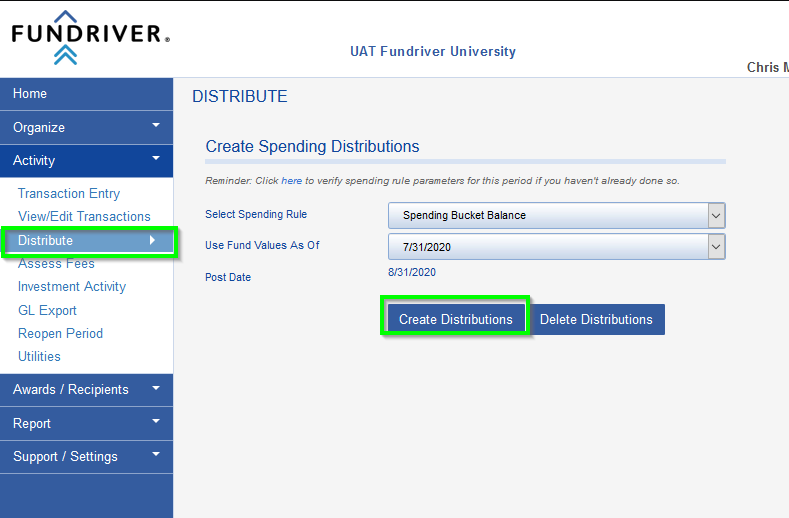Select the Distribute submenu item
The width and height of the screenshot is (789, 518).
pyautogui.click(x=89, y=241)
